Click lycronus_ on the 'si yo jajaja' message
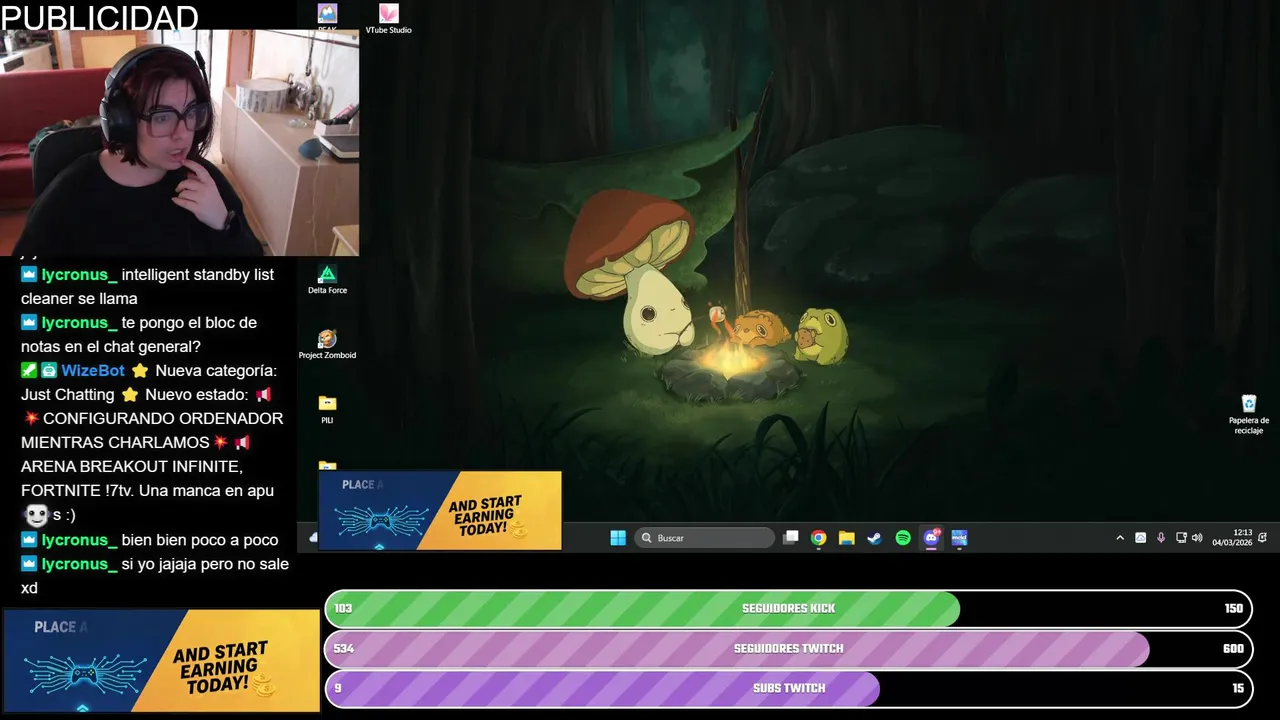Viewport: 1280px width, 720px height. pos(80,564)
